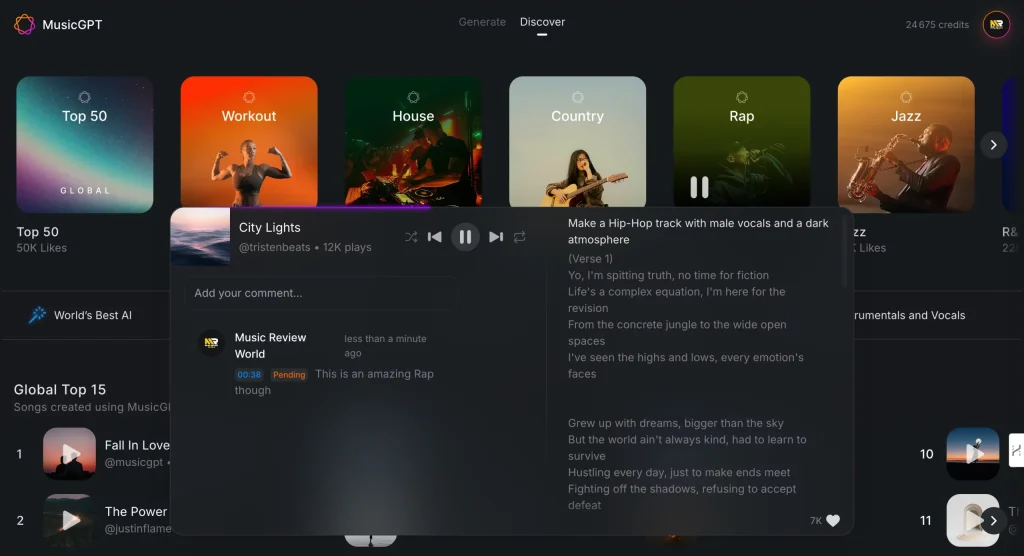Screen dimensions: 1024x556
Task: Play The Power song at rank 2
Action: point(69,520)
